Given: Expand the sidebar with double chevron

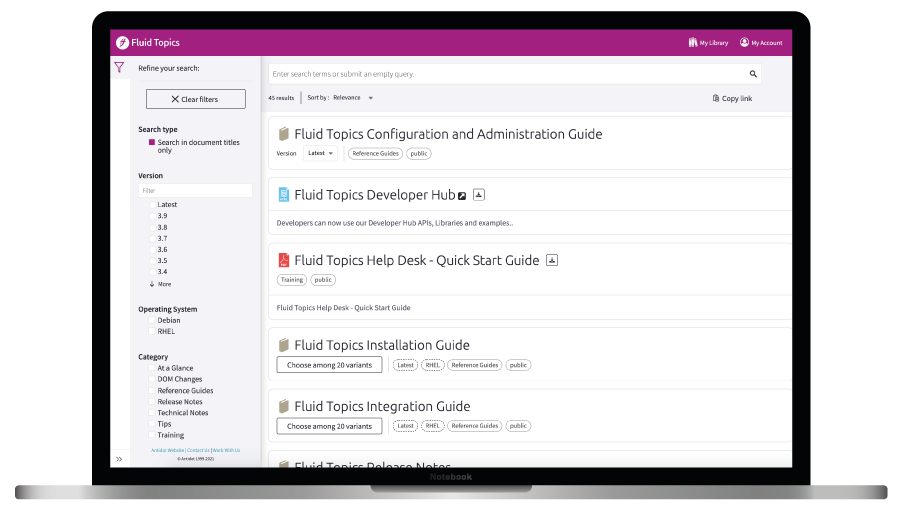Looking at the screenshot, I should point(119,459).
